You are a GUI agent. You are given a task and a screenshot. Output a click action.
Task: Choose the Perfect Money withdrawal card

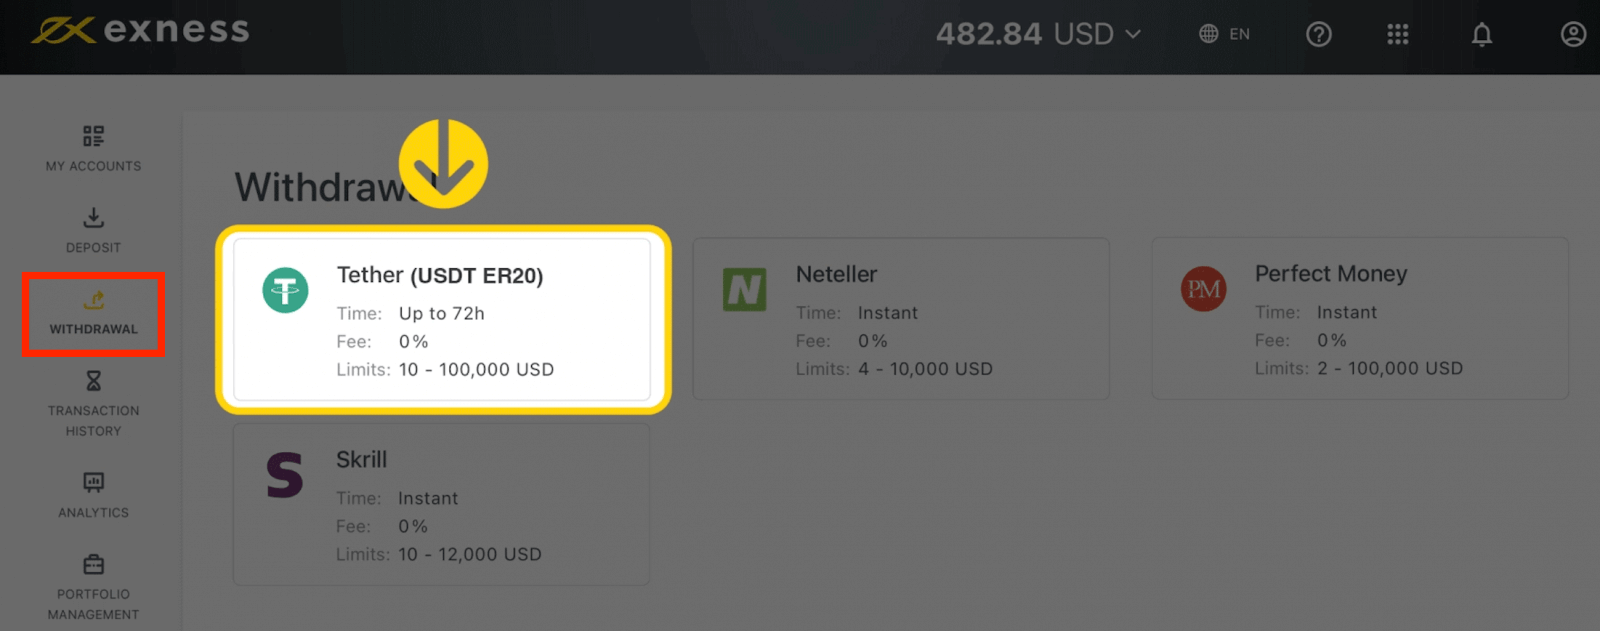tap(1360, 319)
